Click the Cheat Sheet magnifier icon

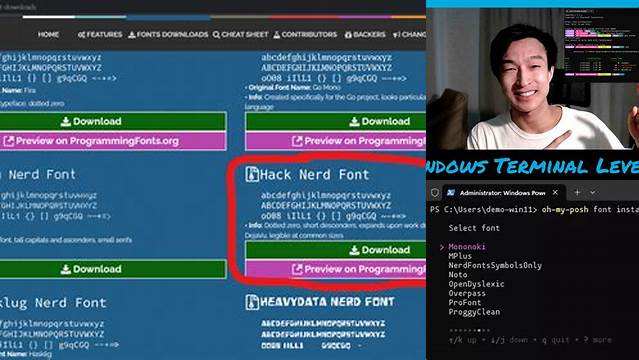(x=216, y=35)
